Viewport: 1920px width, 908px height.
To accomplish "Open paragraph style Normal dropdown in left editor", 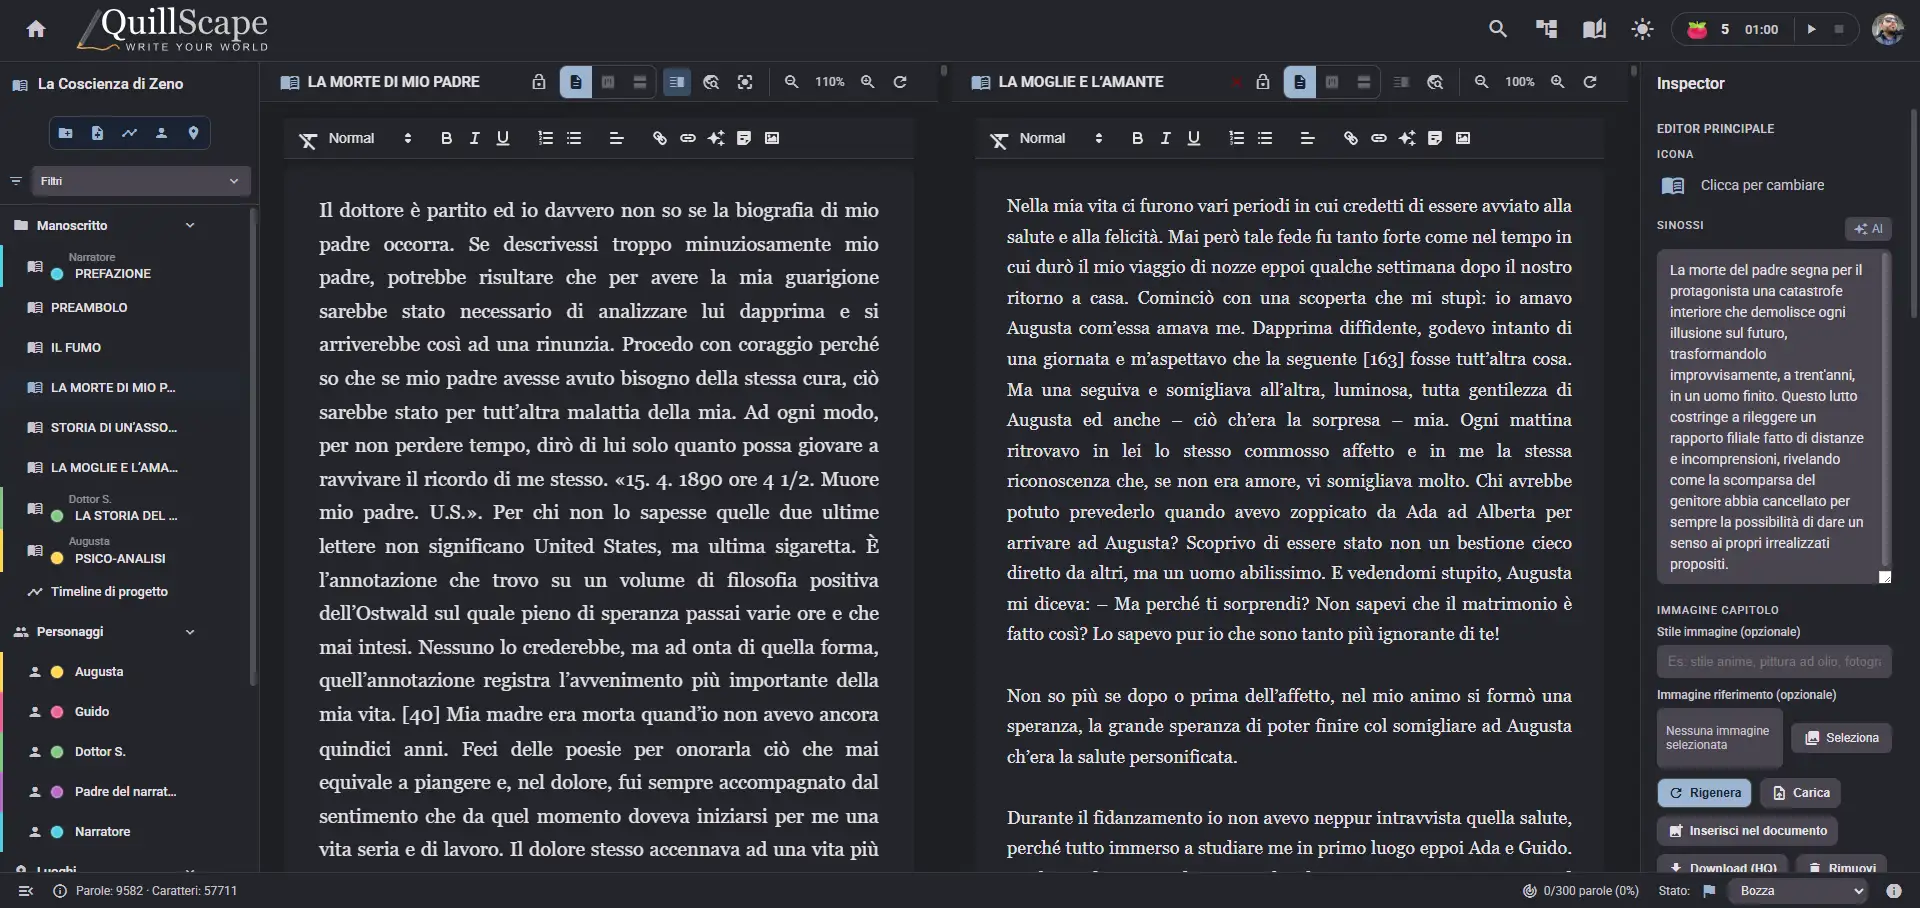I will point(370,138).
